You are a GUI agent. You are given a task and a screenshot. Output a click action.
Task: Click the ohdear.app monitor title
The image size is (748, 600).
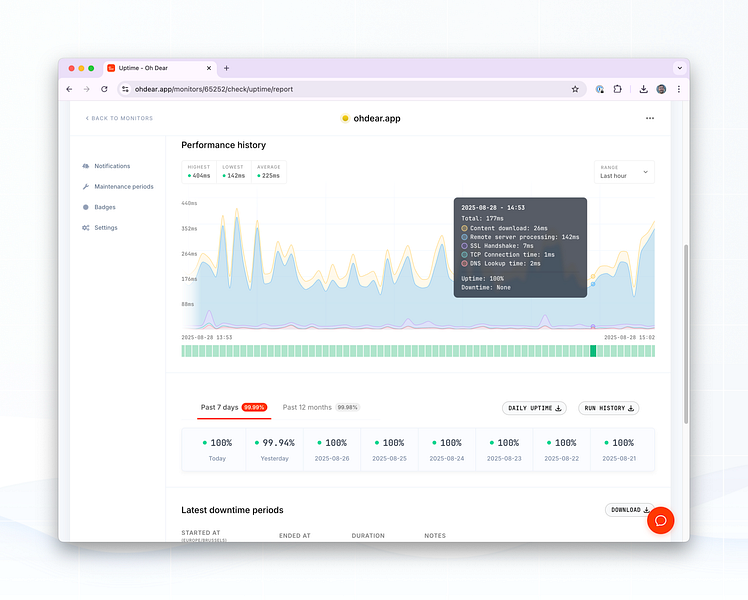click(x=377, y=118)
